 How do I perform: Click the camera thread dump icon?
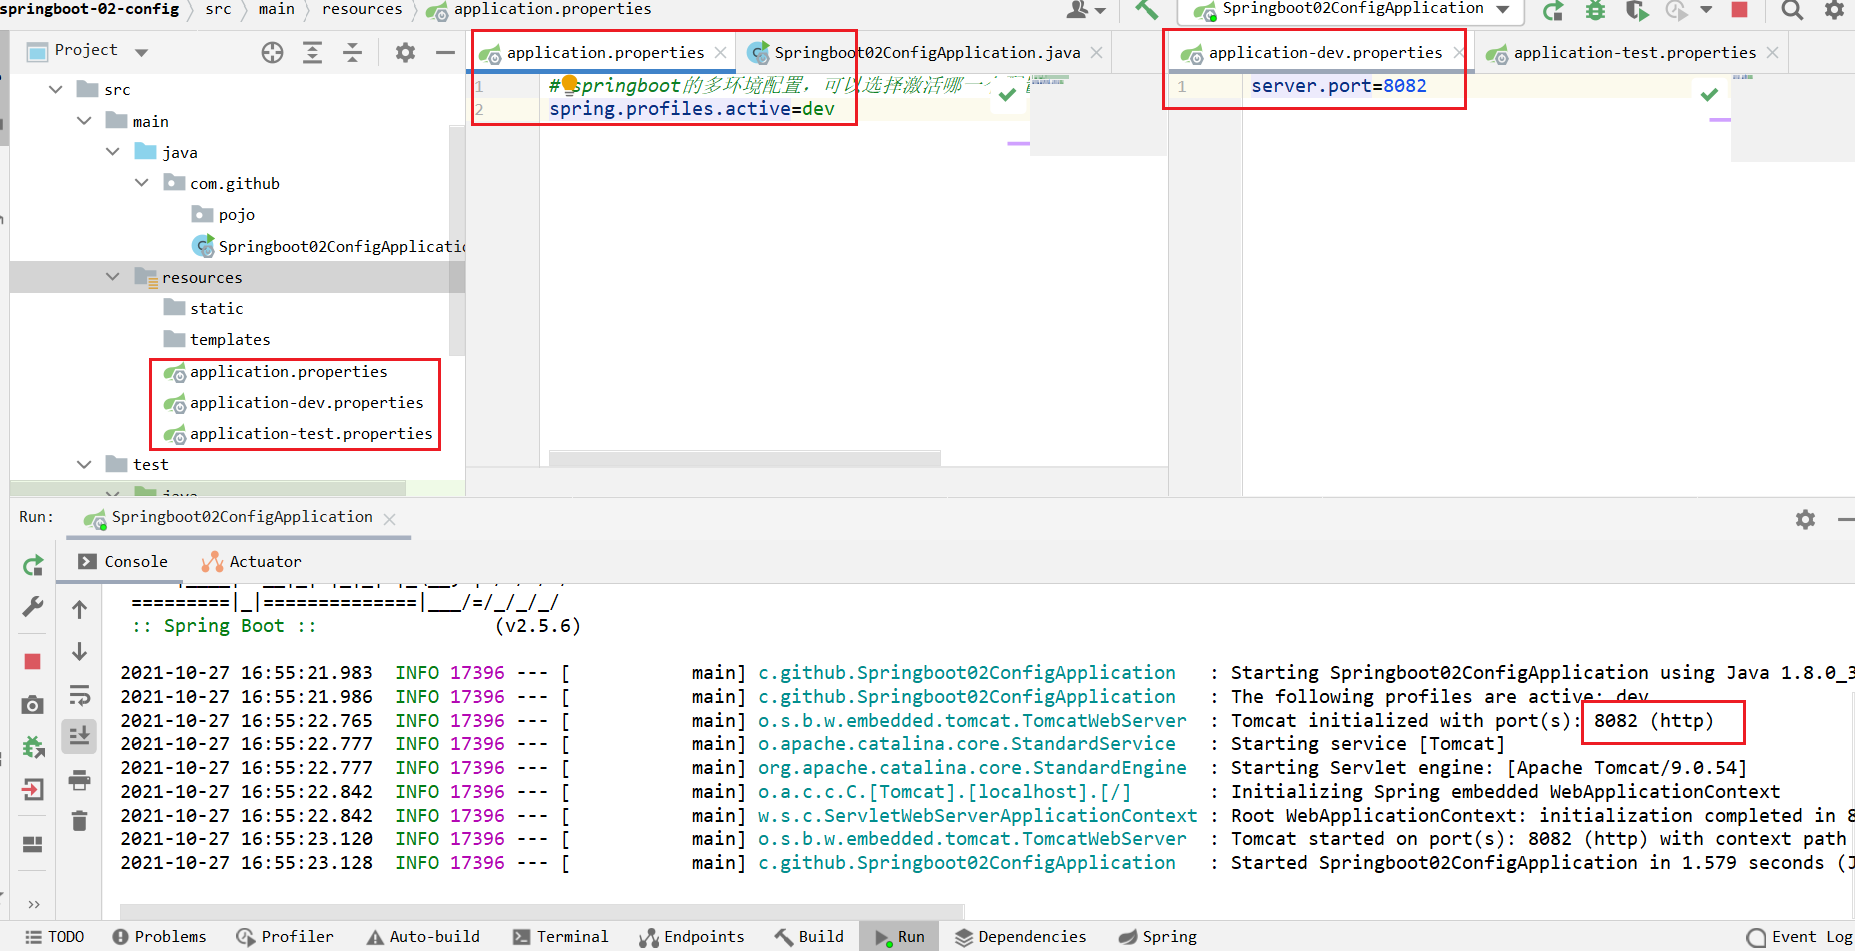coord(33,705)
